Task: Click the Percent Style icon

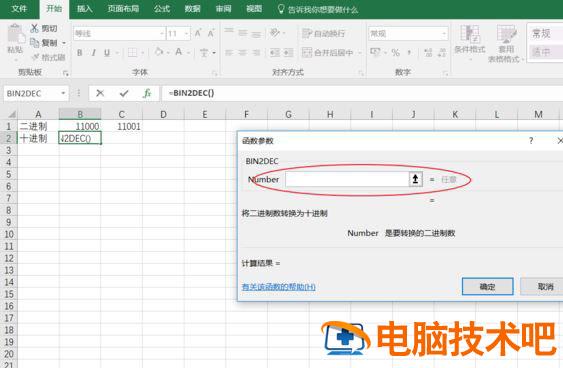Action: click(396, 52)
